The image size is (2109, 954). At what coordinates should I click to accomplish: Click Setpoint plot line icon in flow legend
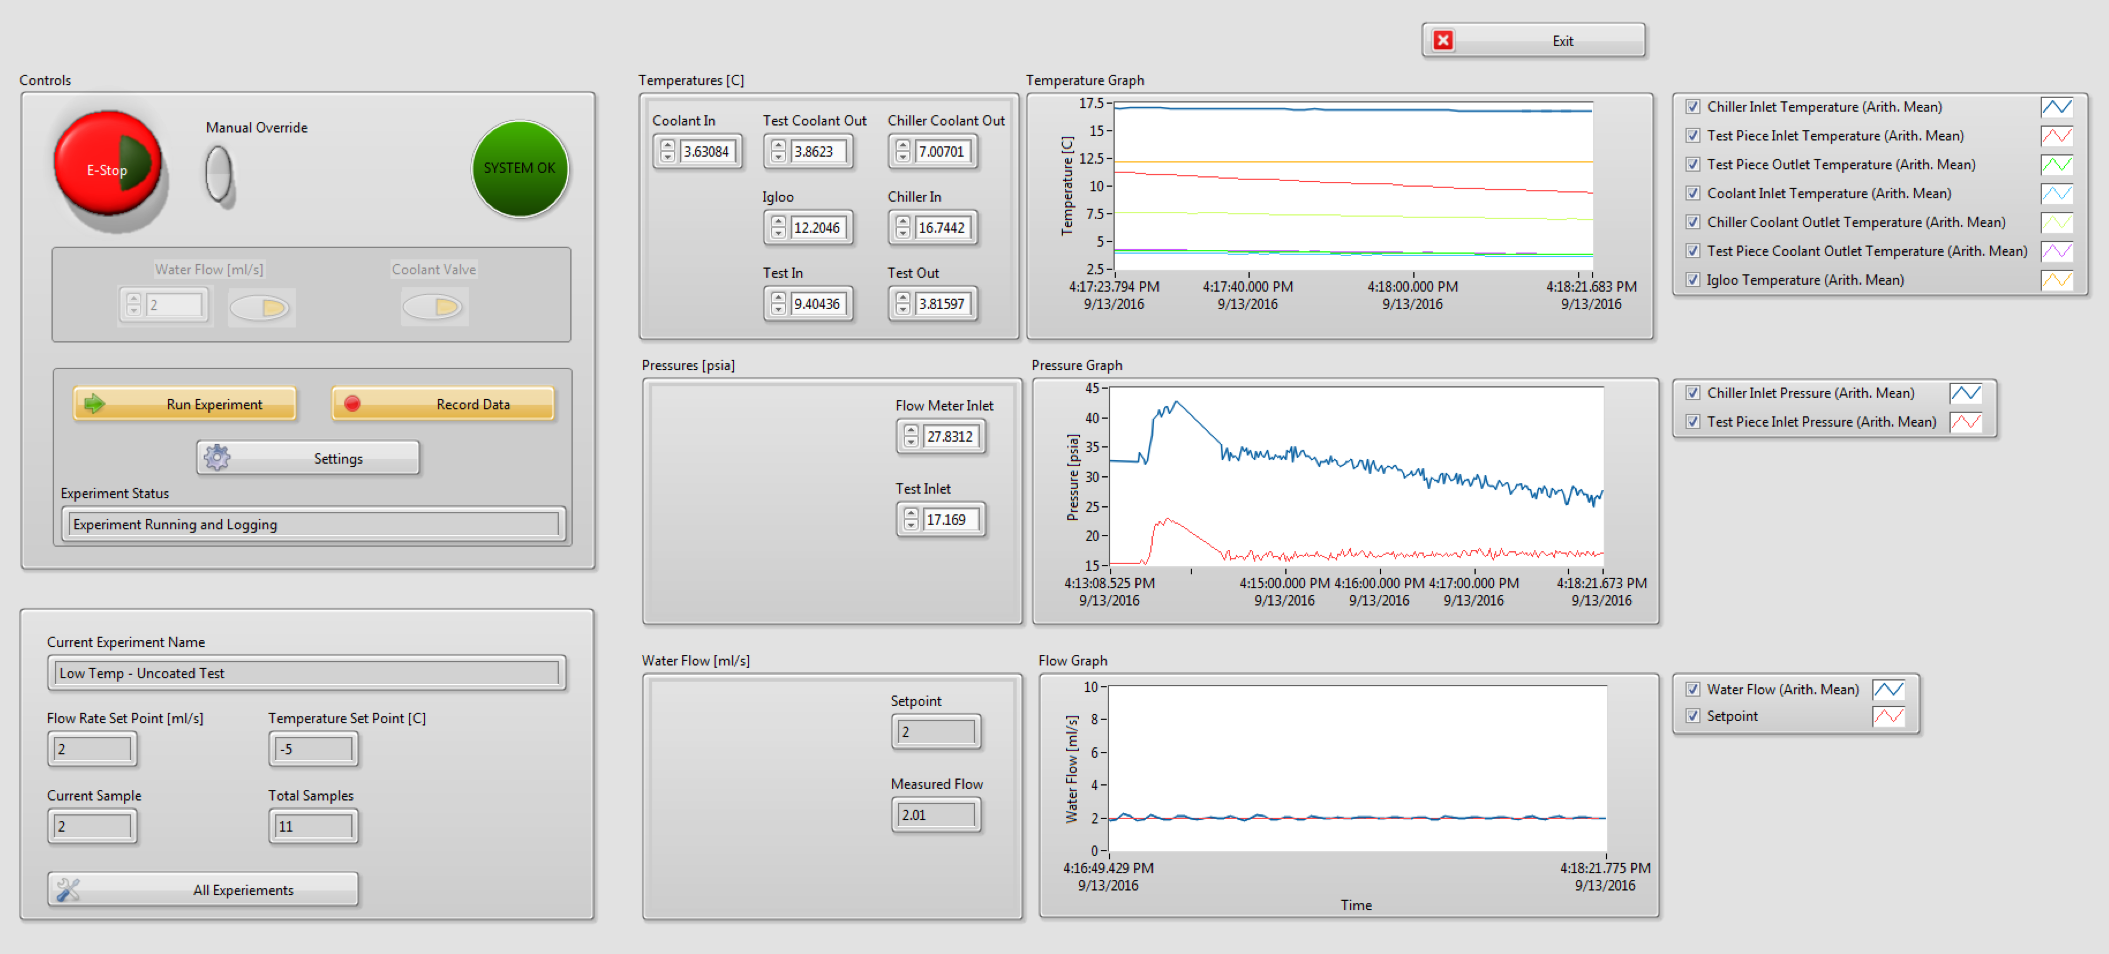1889,716
